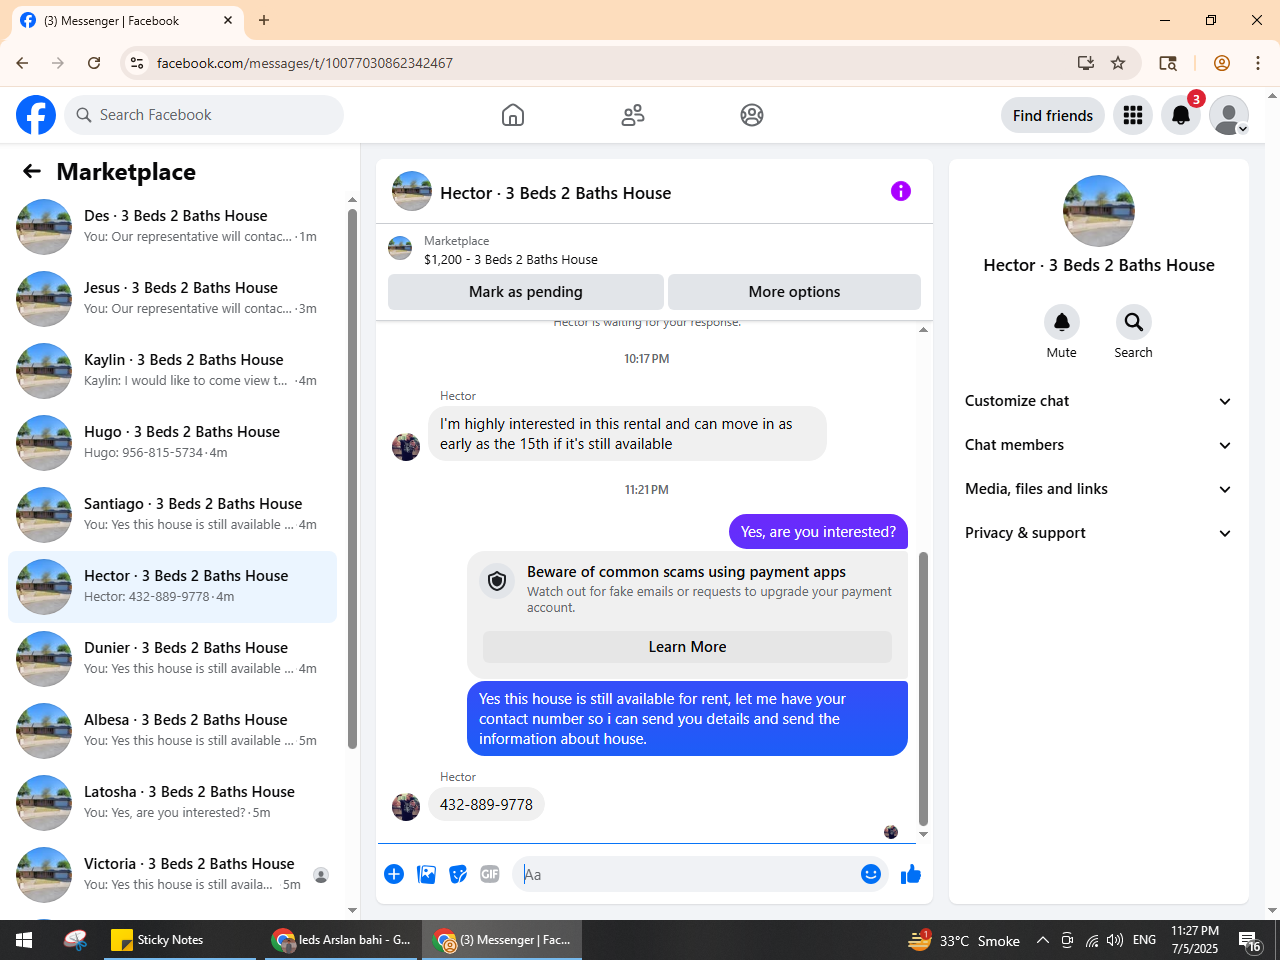Choose a sticker in composer
Image resolution: width=1280 pixels, height=960 pixels.
click(x=459, y=874)
